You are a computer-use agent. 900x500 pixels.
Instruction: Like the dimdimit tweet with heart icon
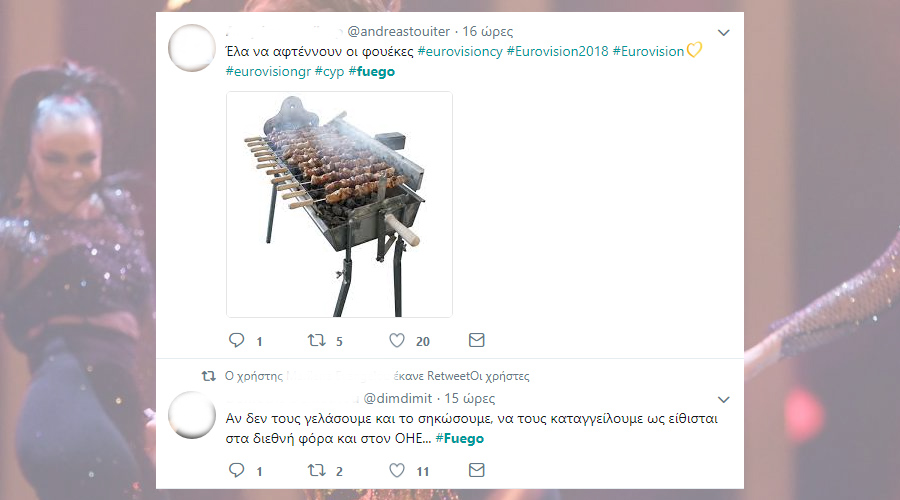(397, 471)
